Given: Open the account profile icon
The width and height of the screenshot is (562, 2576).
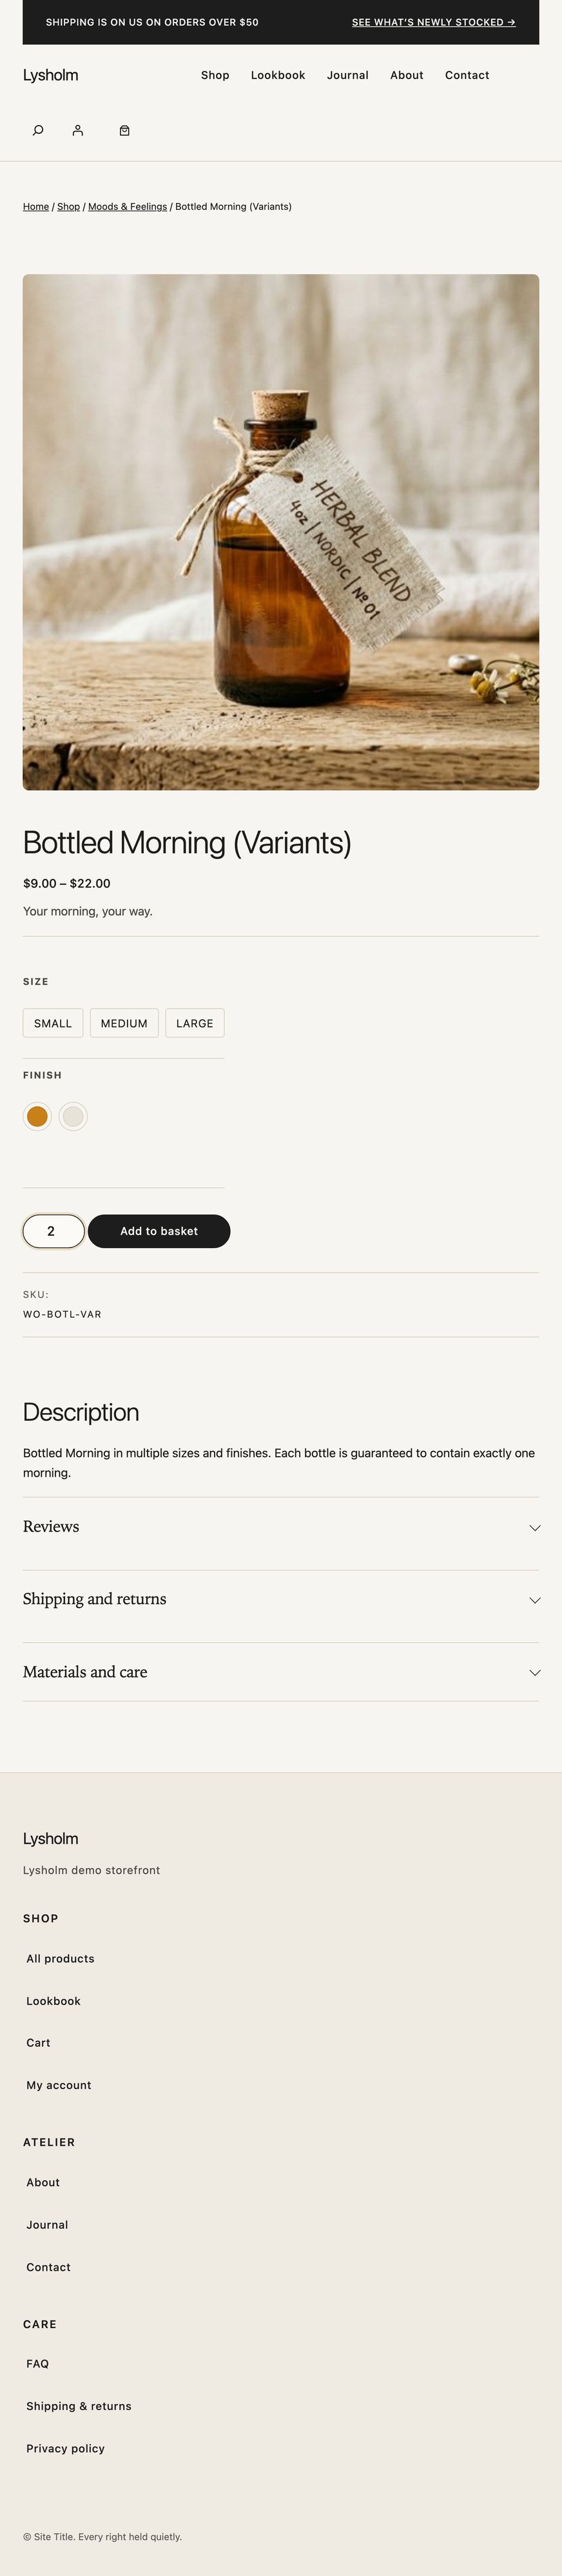Looking at the screenshot, I should [x=78, y=130].
